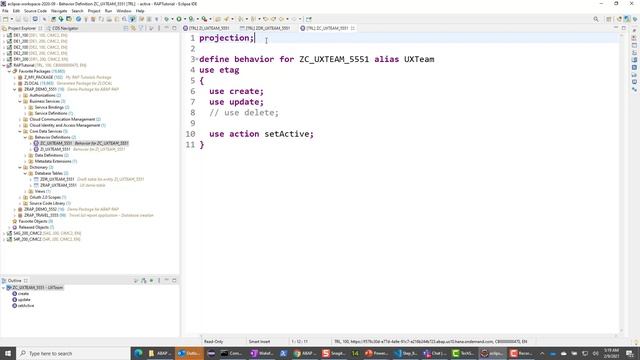
Task: Collapse the RAPTutorial project node
Action: point(4,65)
